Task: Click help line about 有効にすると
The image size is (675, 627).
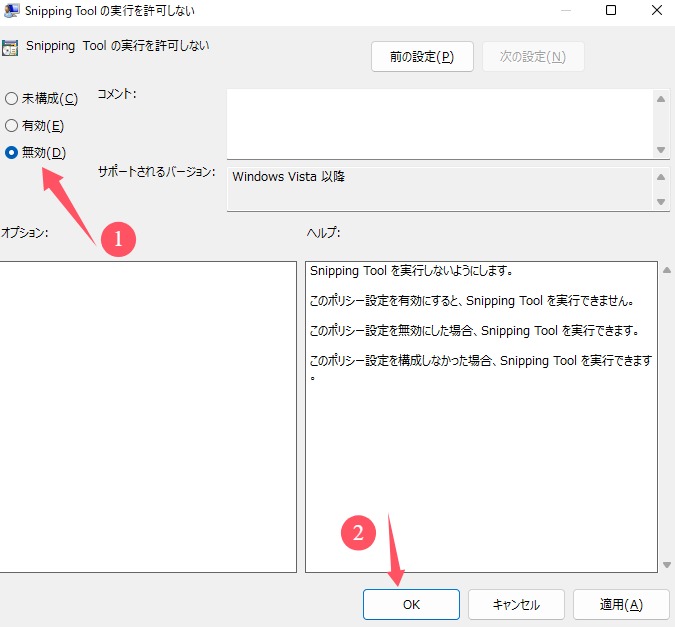Action: pyautogui.click(x=471, y=301)
